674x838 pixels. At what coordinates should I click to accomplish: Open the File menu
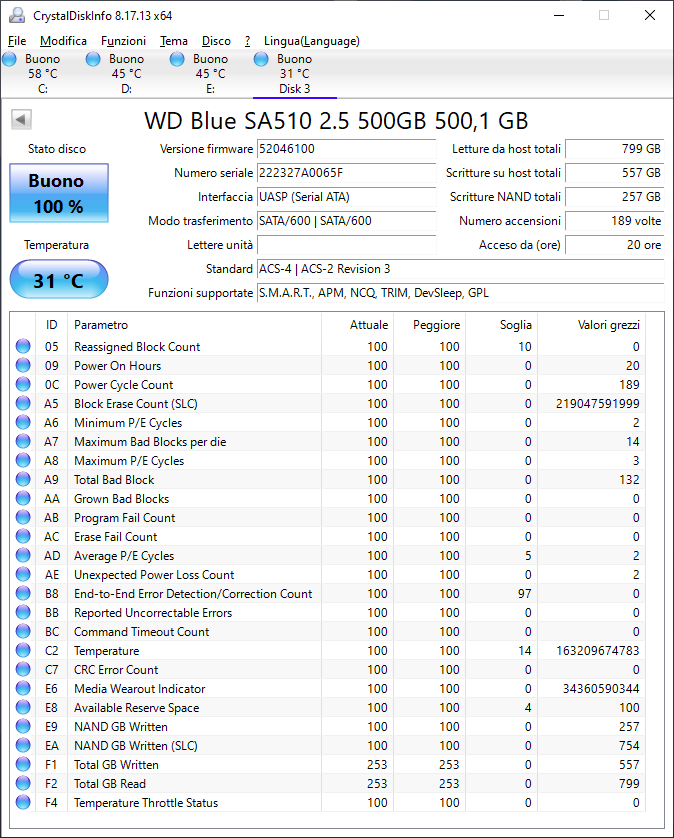coord(17,41)
